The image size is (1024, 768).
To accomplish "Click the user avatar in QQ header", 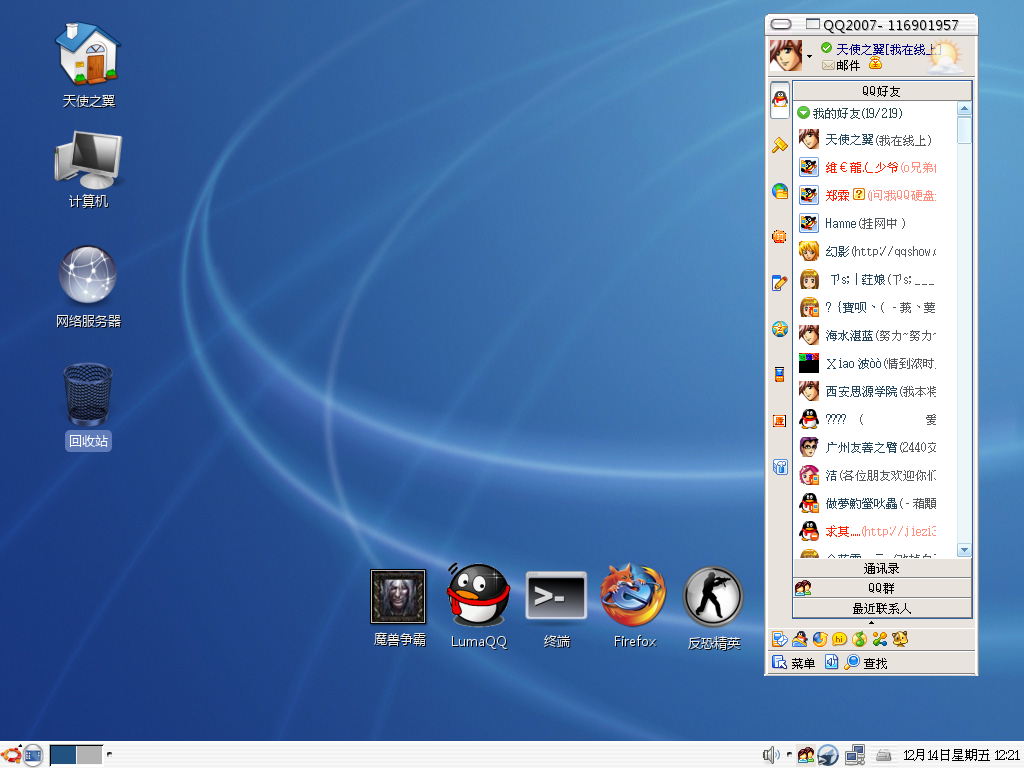I will [786, 56].
